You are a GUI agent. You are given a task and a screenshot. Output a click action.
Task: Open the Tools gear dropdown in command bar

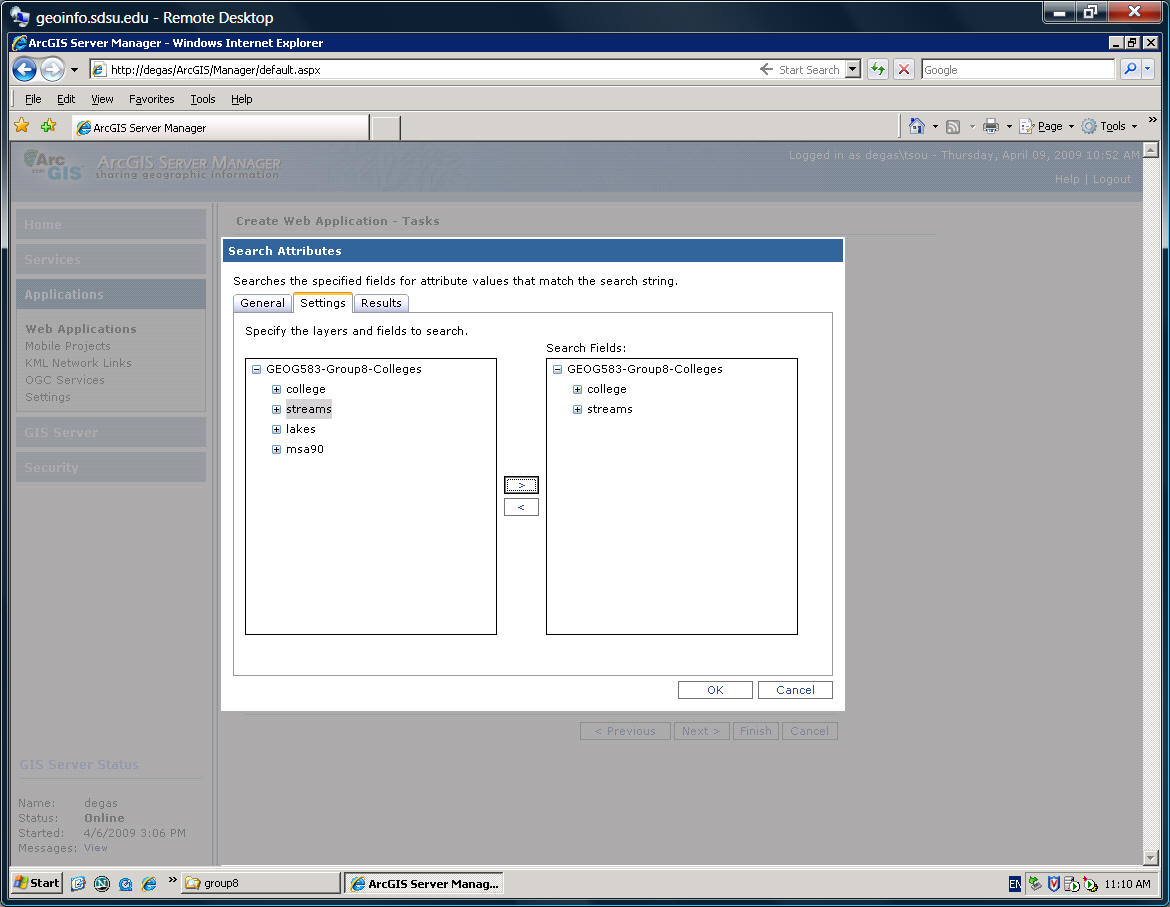[x=1110, y=126]
